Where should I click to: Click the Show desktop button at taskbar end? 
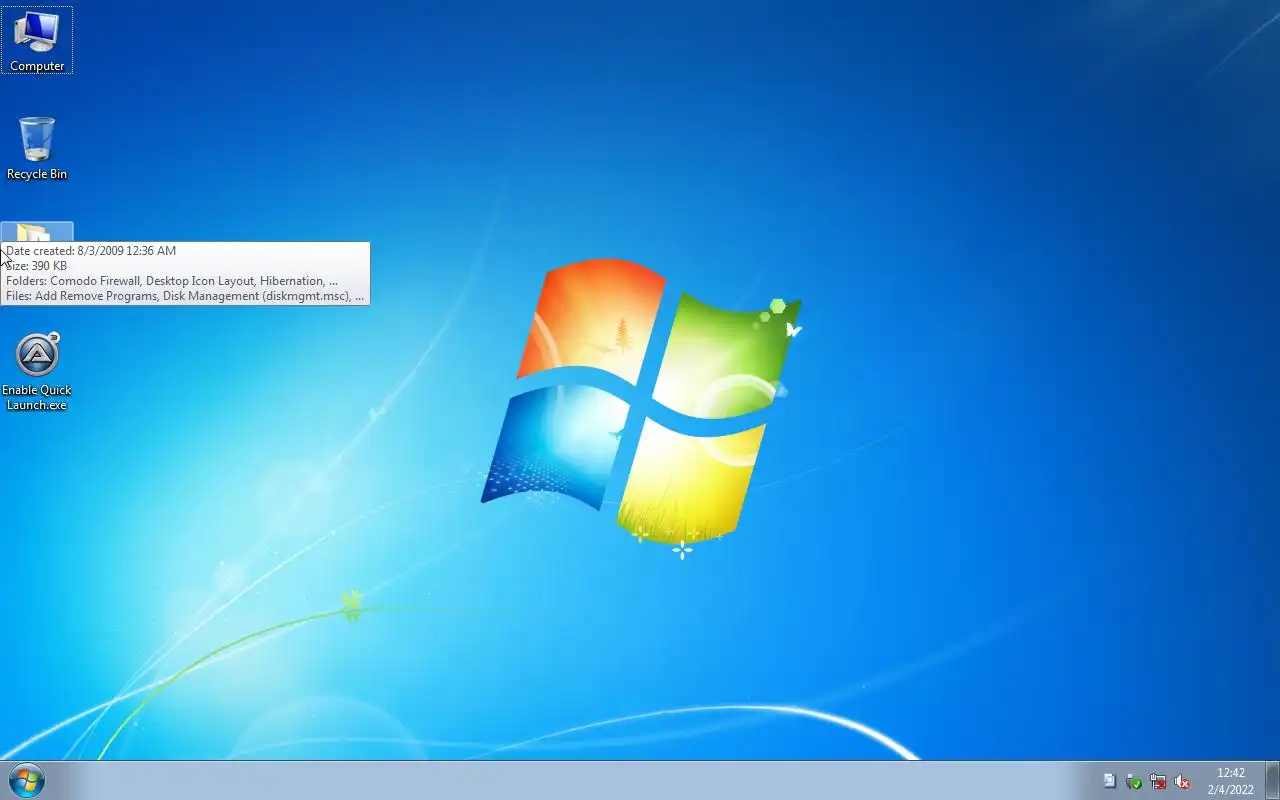coord(1272,780)
